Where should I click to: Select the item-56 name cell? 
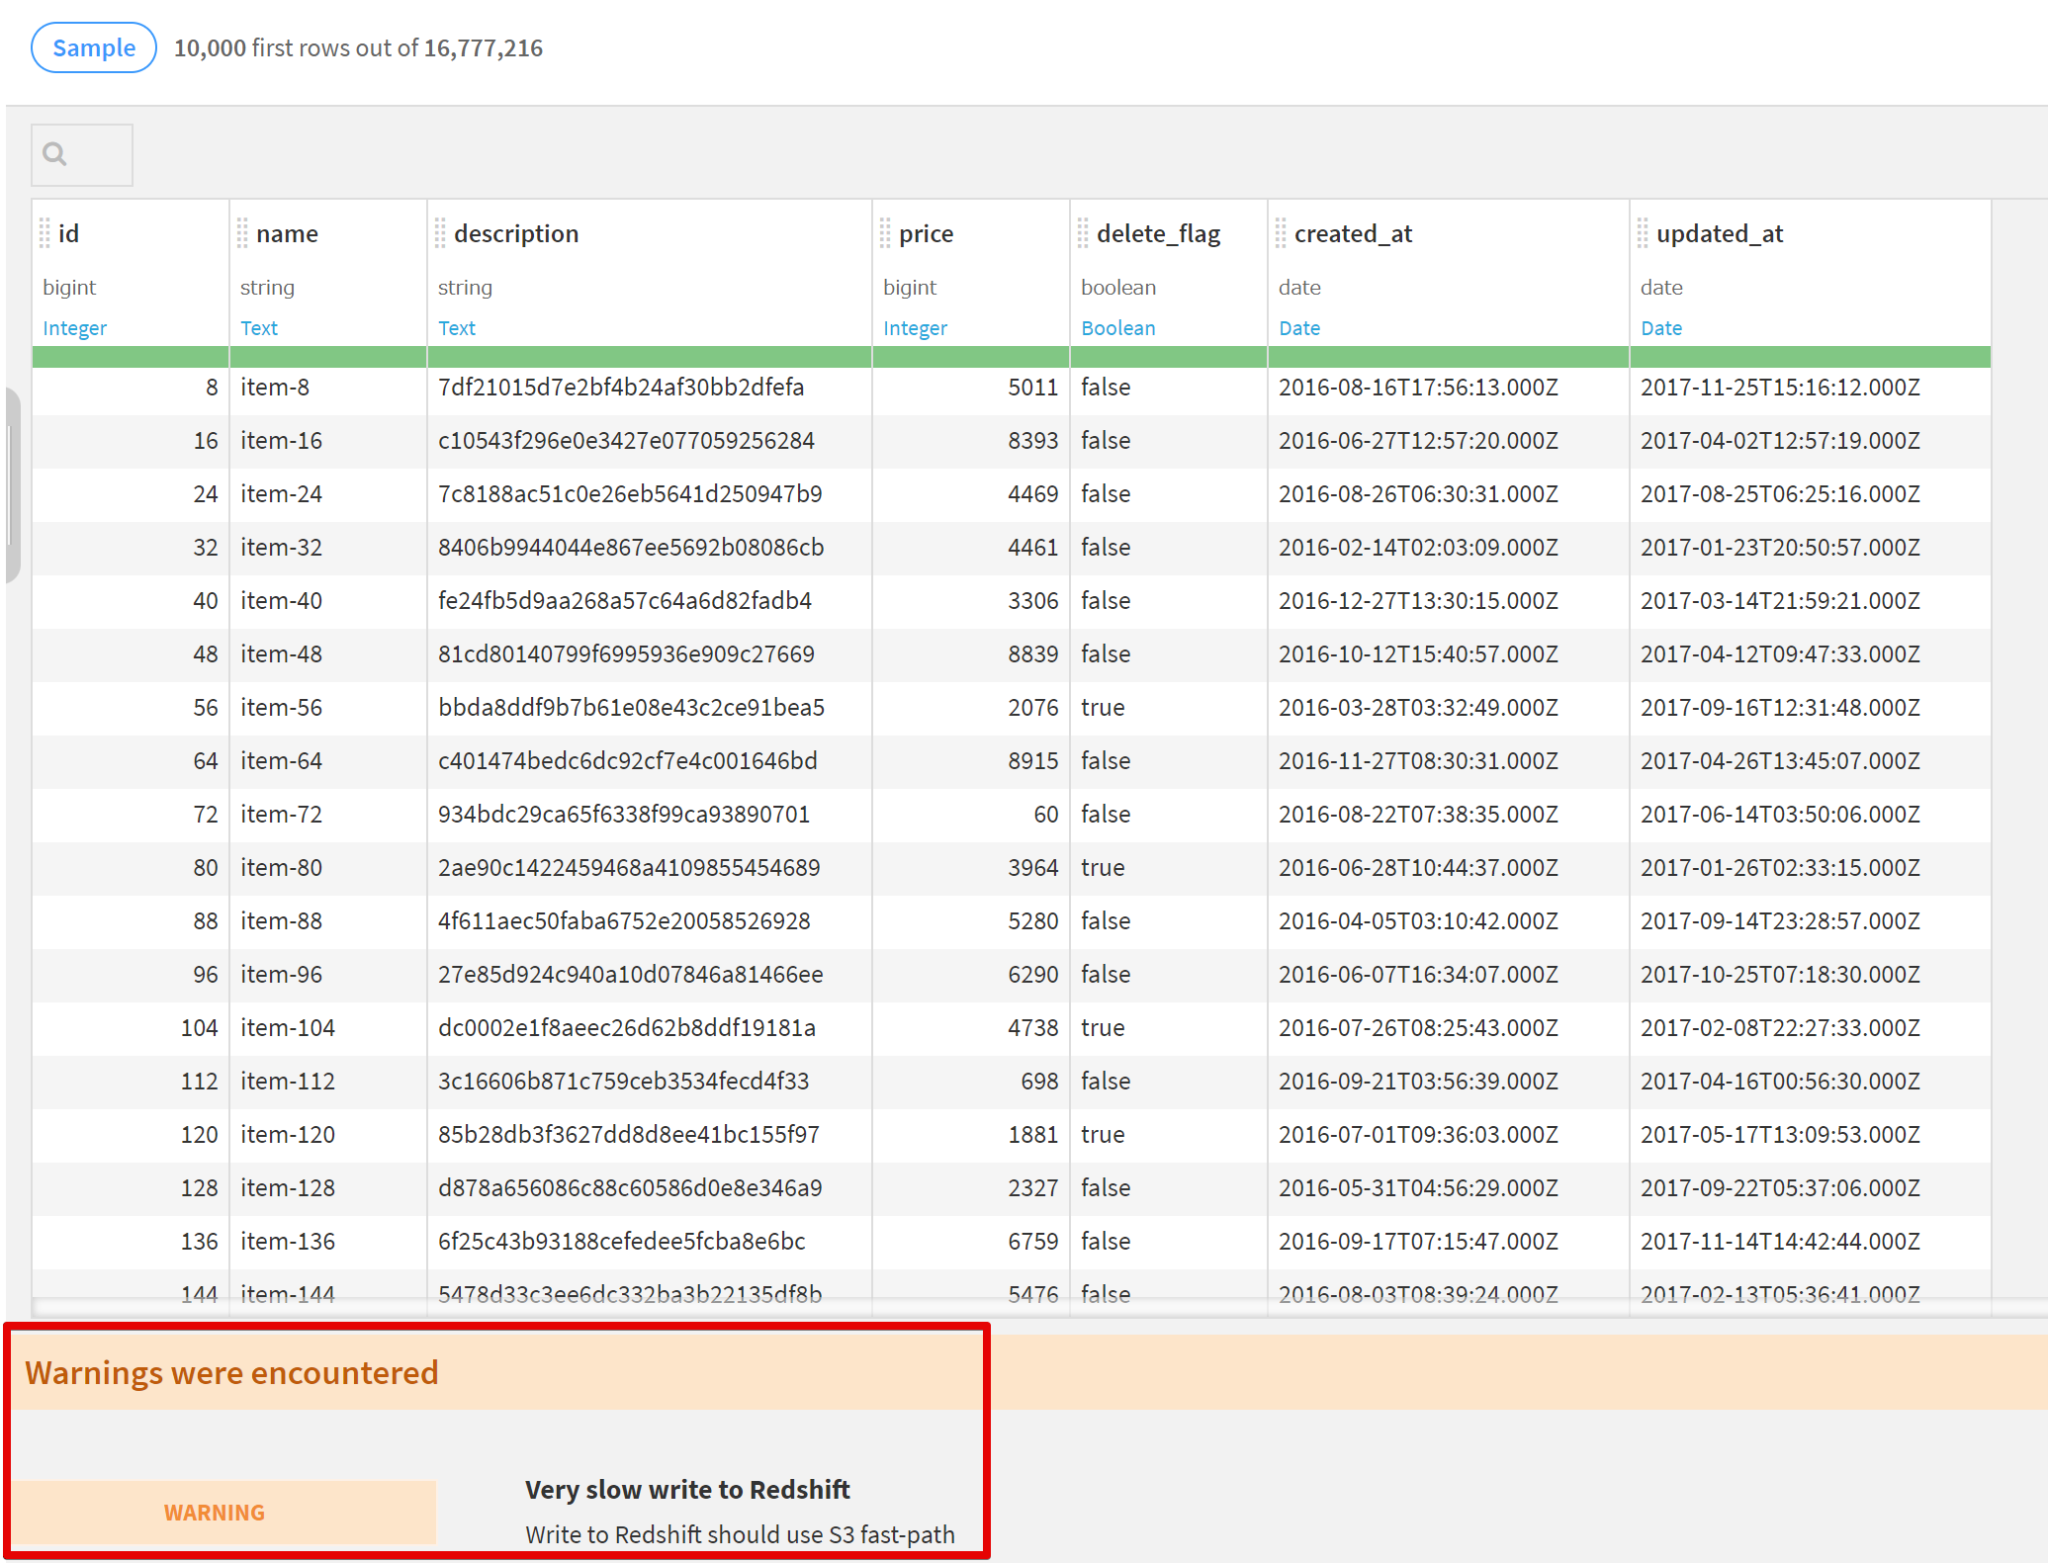281,708
